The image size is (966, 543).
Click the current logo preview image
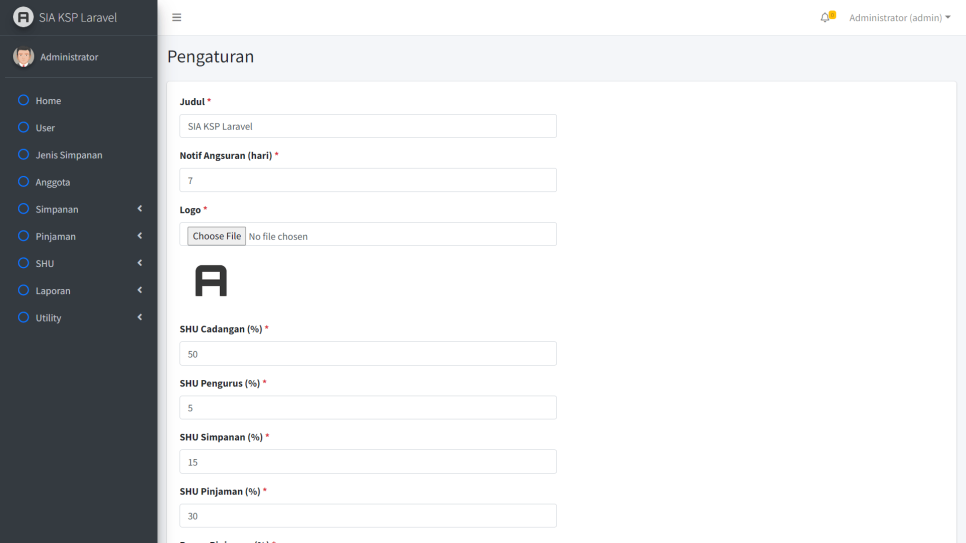click(x=211, y=281)
